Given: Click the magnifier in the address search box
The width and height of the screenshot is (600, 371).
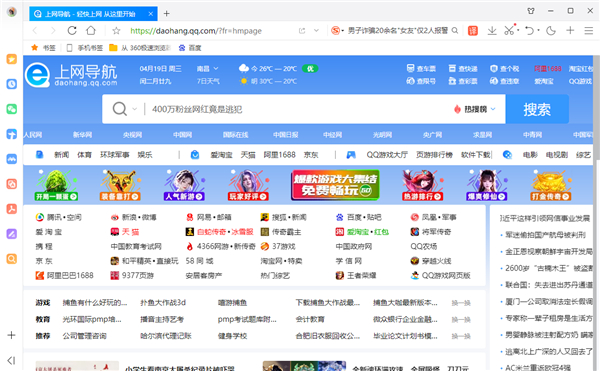Looking at the screenshot, I should click(455, 31).
